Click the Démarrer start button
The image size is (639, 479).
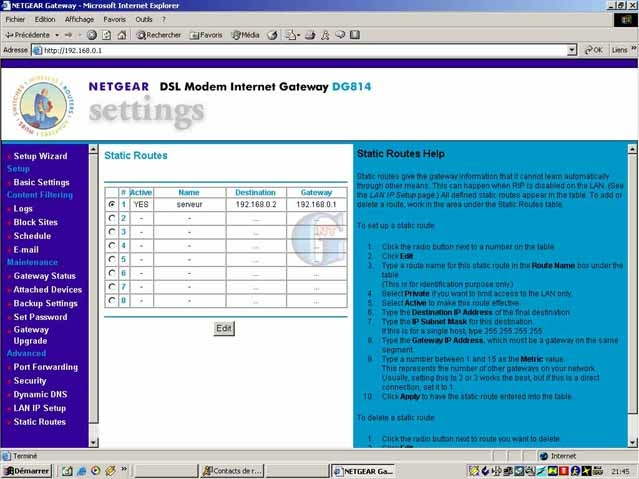tap(27, 471)
